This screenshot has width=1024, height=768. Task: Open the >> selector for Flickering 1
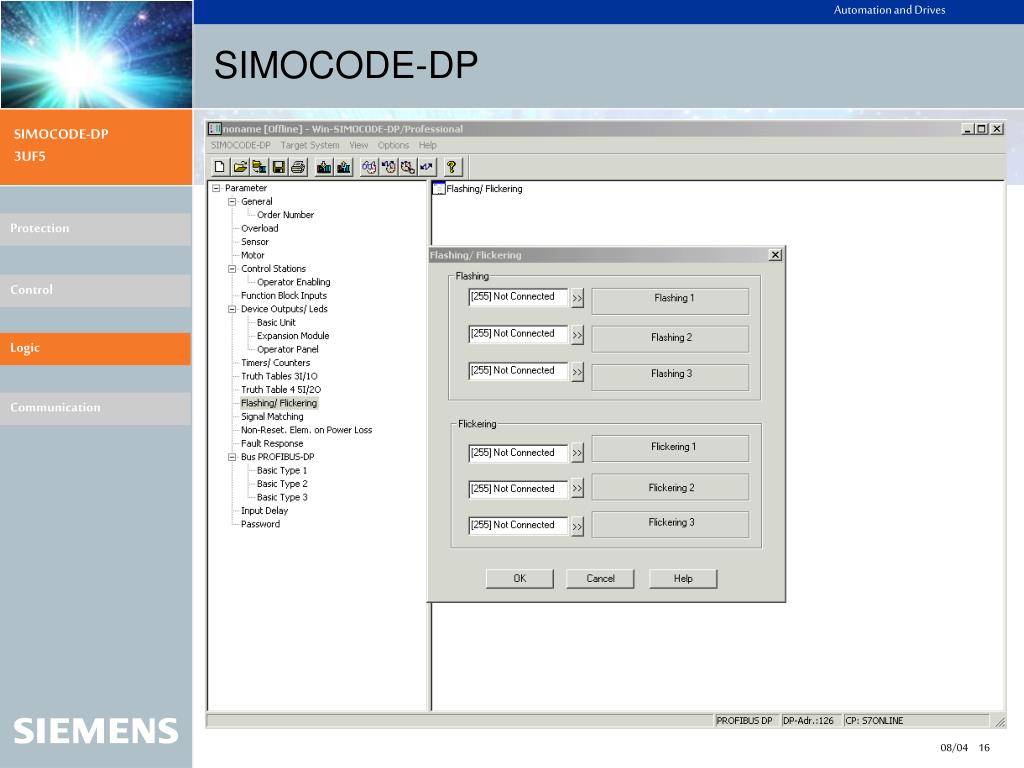coord(577,453)
